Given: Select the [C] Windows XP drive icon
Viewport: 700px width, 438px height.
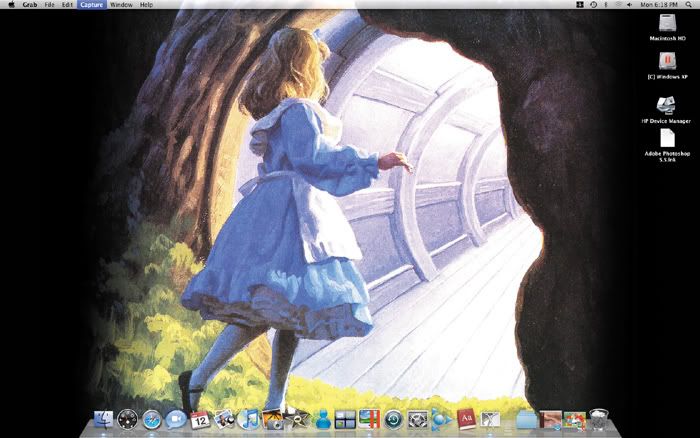Looking at the screenshot, I should click(x=667, y=66).
